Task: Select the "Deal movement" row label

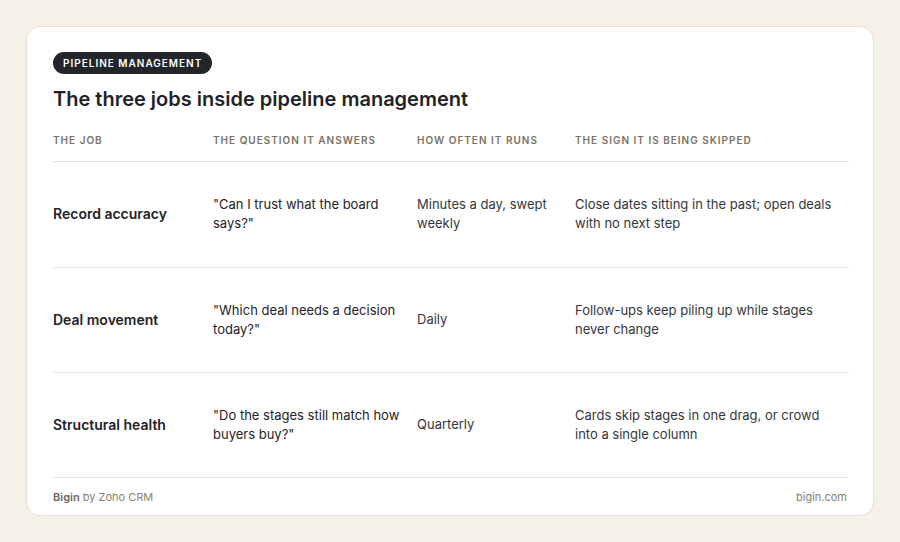Action: pos(106,320)
